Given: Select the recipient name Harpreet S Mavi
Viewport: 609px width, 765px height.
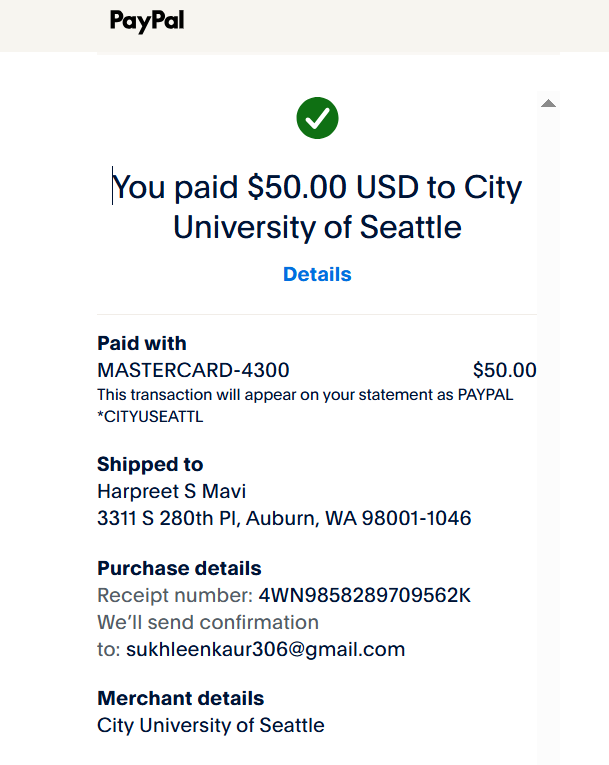Looking at the screenshot, I should (x=171, y=491).
